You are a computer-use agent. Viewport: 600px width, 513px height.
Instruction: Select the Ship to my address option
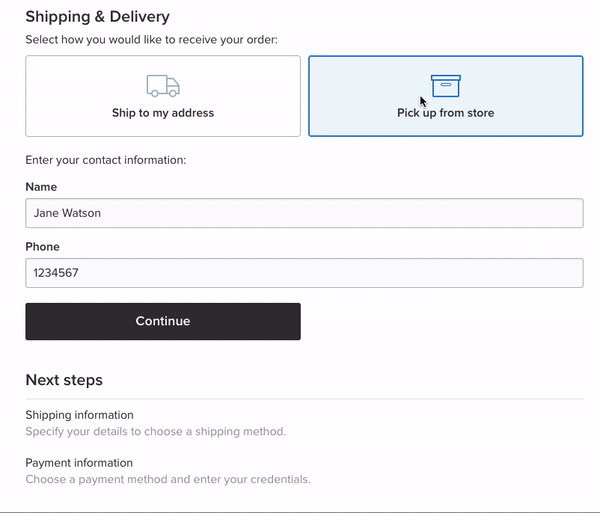point(163,96)
